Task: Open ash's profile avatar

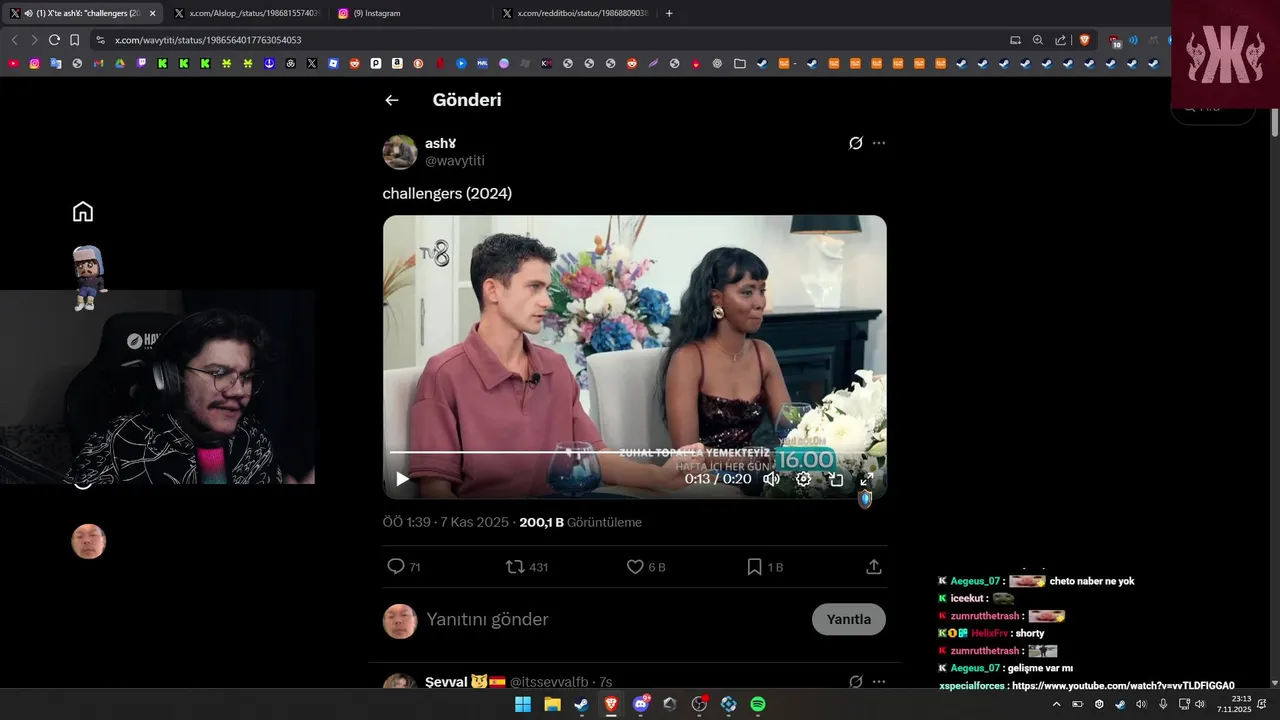Action: click(x=400, y=152)
